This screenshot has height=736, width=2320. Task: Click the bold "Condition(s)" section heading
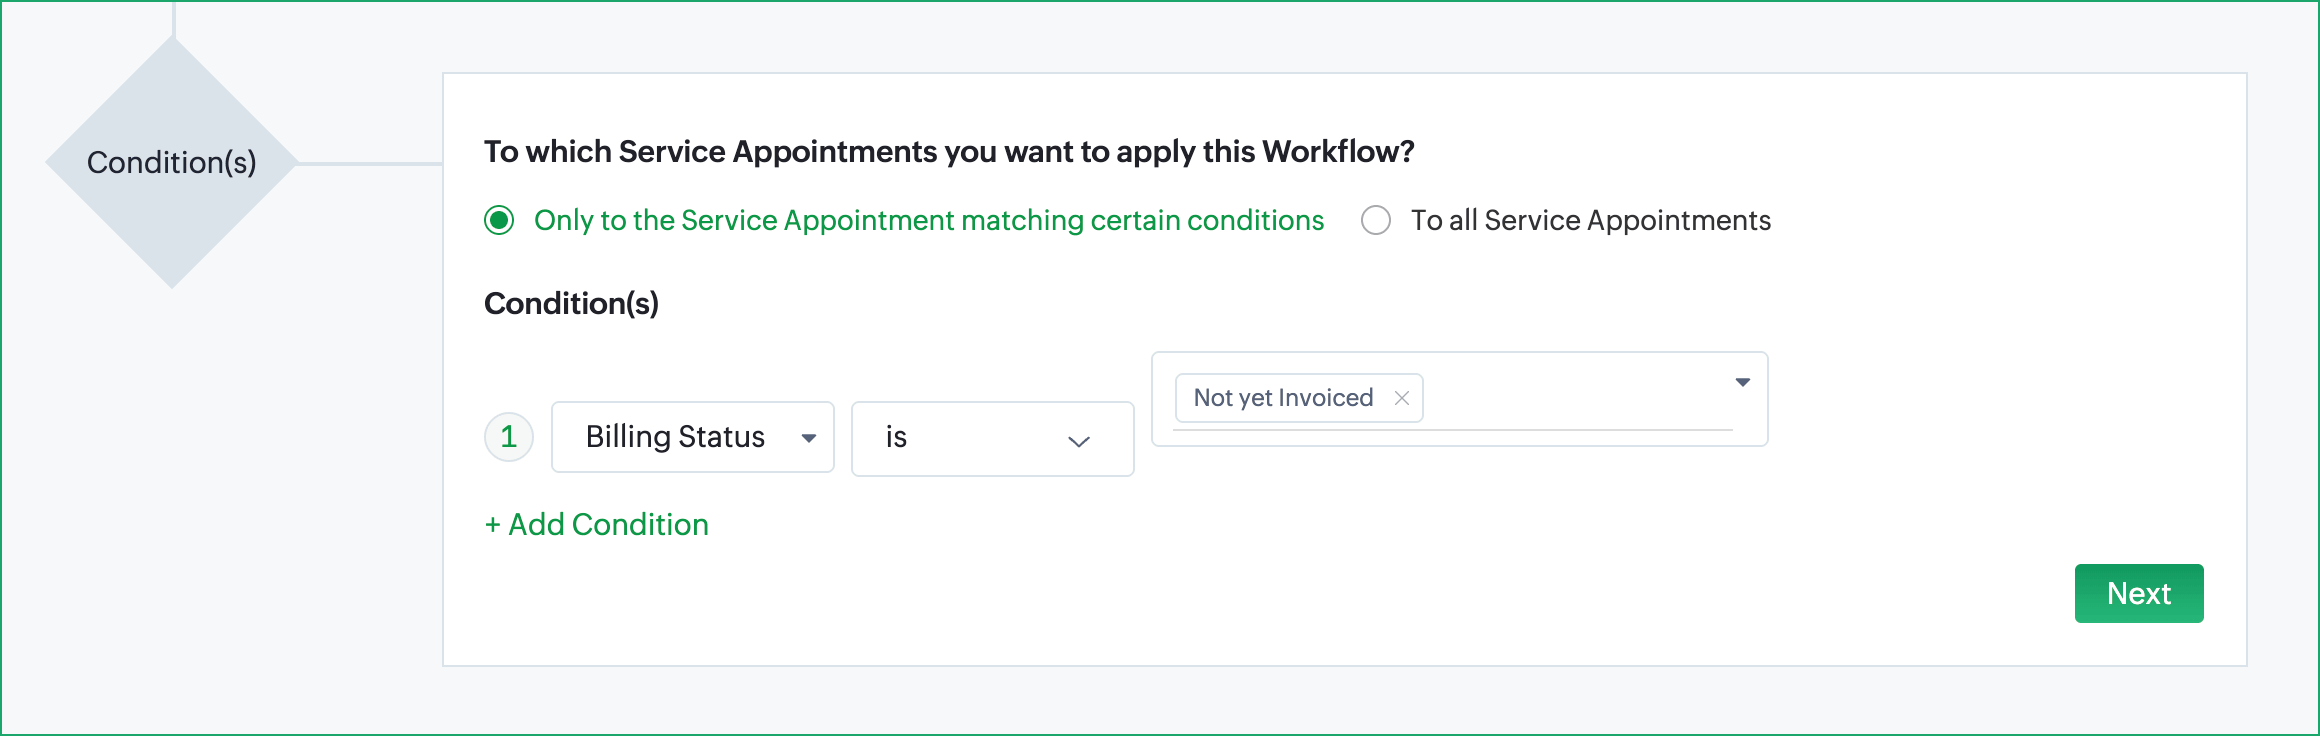[x=571, y=303]
